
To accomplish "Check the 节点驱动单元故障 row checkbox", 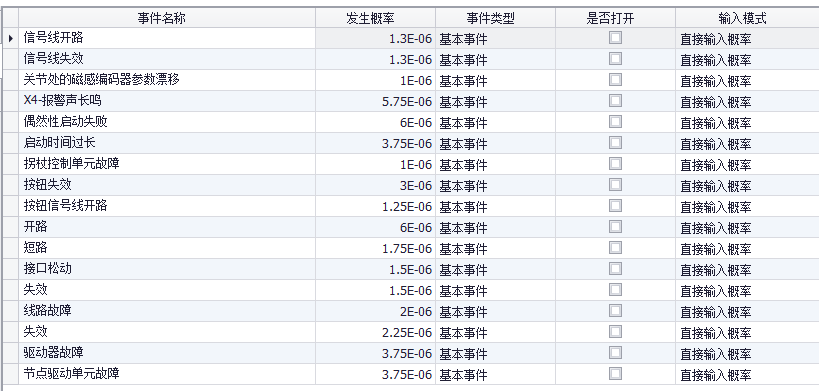I will coord(615,373).
